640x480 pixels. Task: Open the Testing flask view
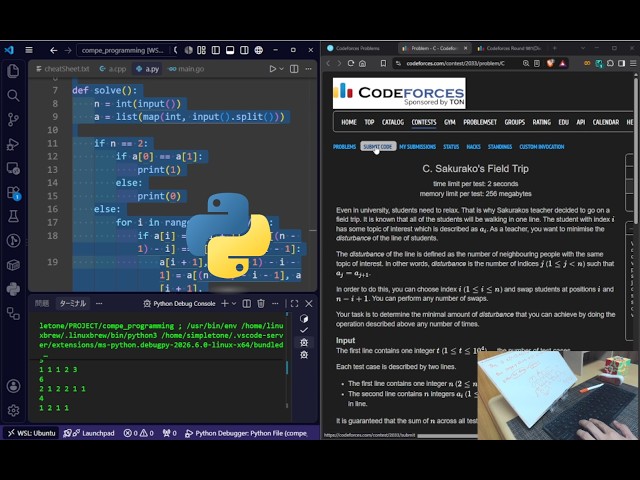(13, 216)
